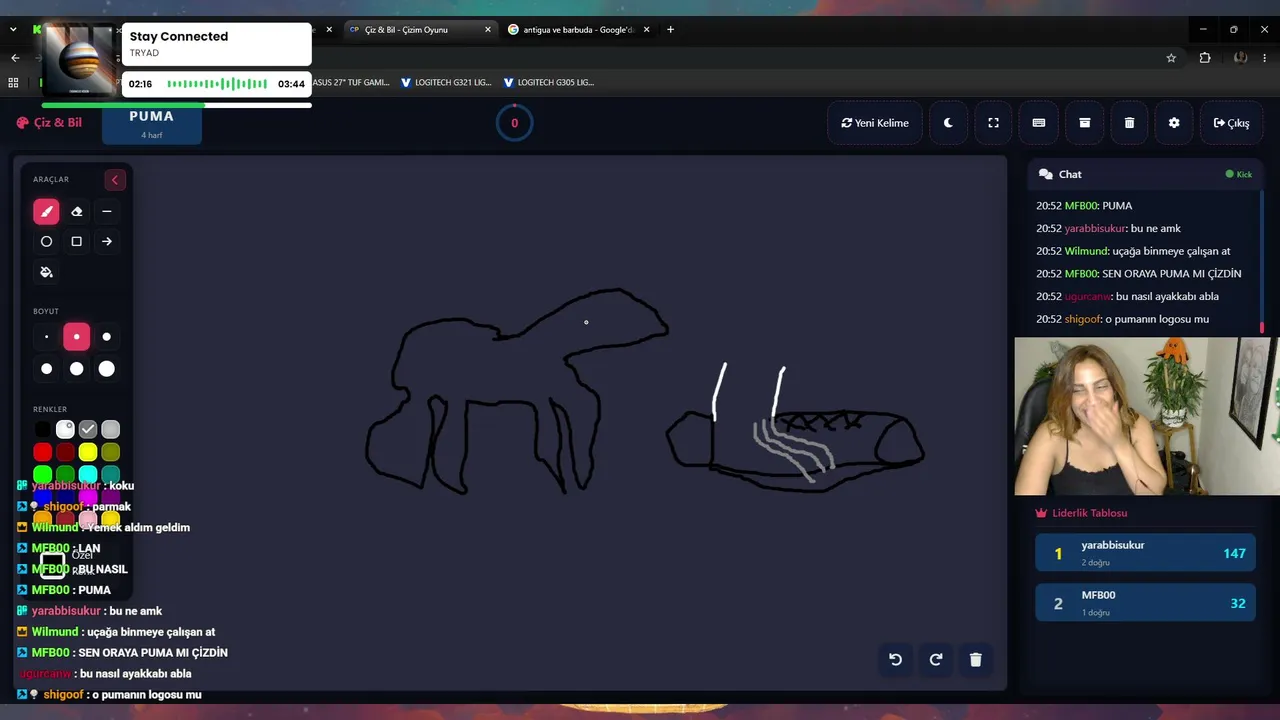Pick the bright yellow color swatch
1280x720 pixels.
tap(88, 452)
